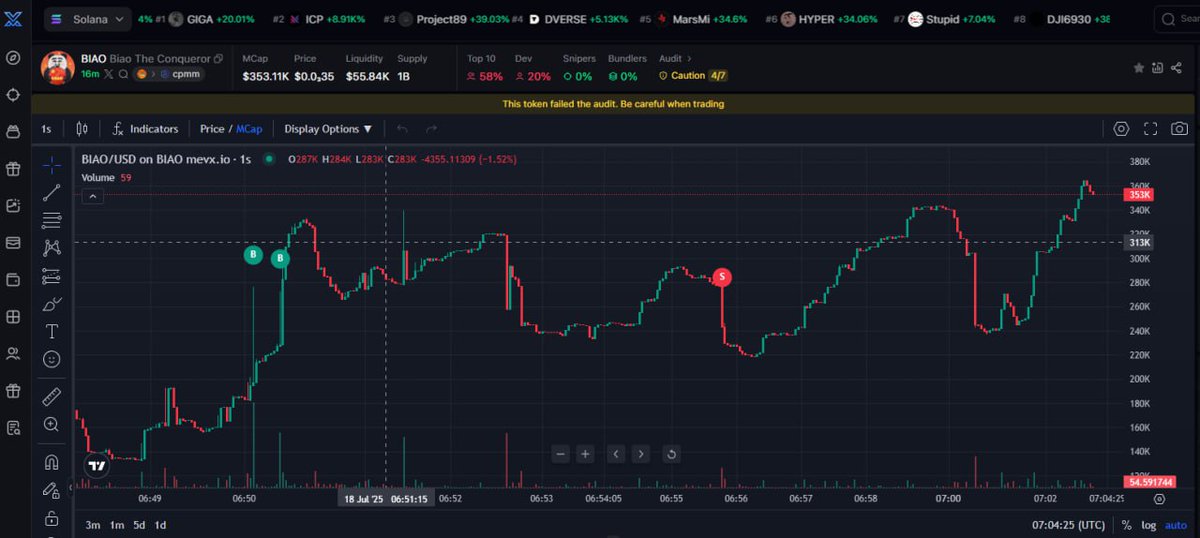
Task: Click the MevX logo icon
Action: coord(13,18)
